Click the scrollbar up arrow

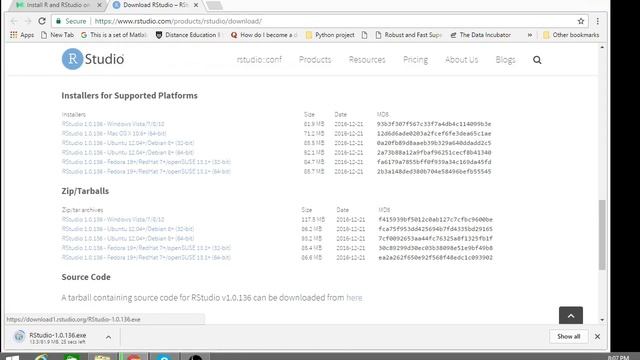[x=602, y=48]
